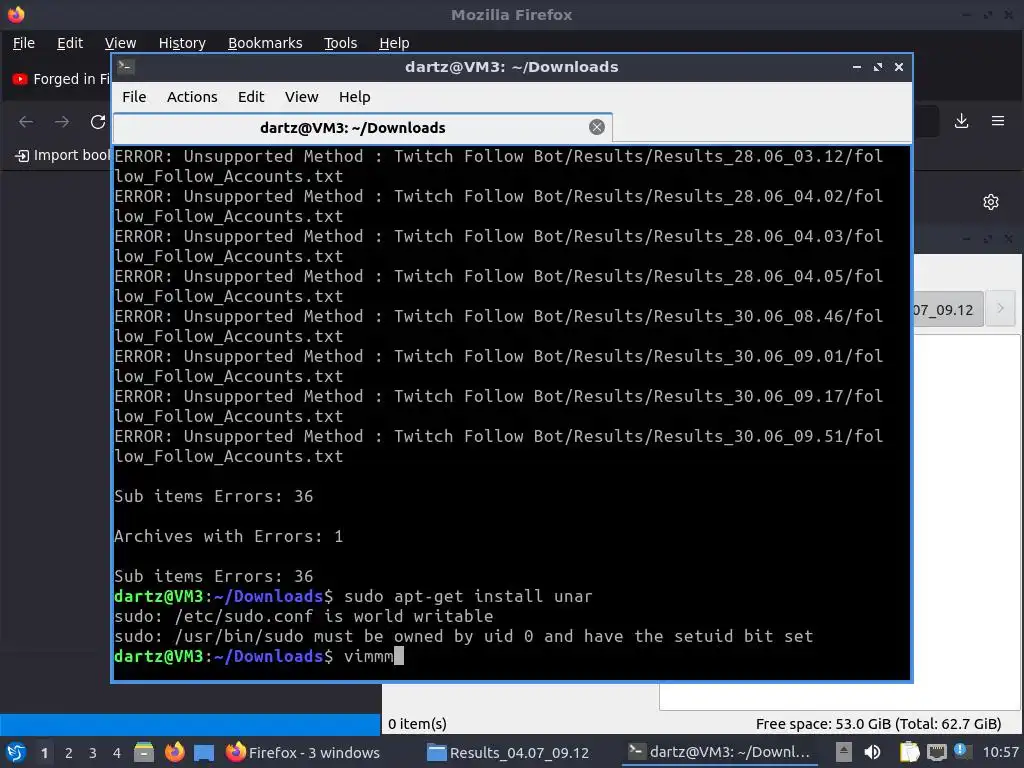Switch to workspace 2
Screen dimensions: 1024x768
[x=69, y=753]
